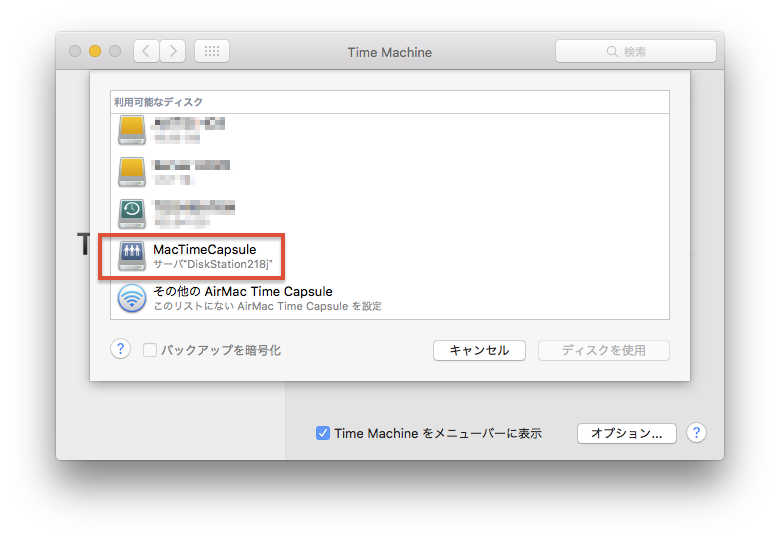The image size is (780, 540).
Task: Click the yellow minimize window button
Action: [x=95, y=51]
